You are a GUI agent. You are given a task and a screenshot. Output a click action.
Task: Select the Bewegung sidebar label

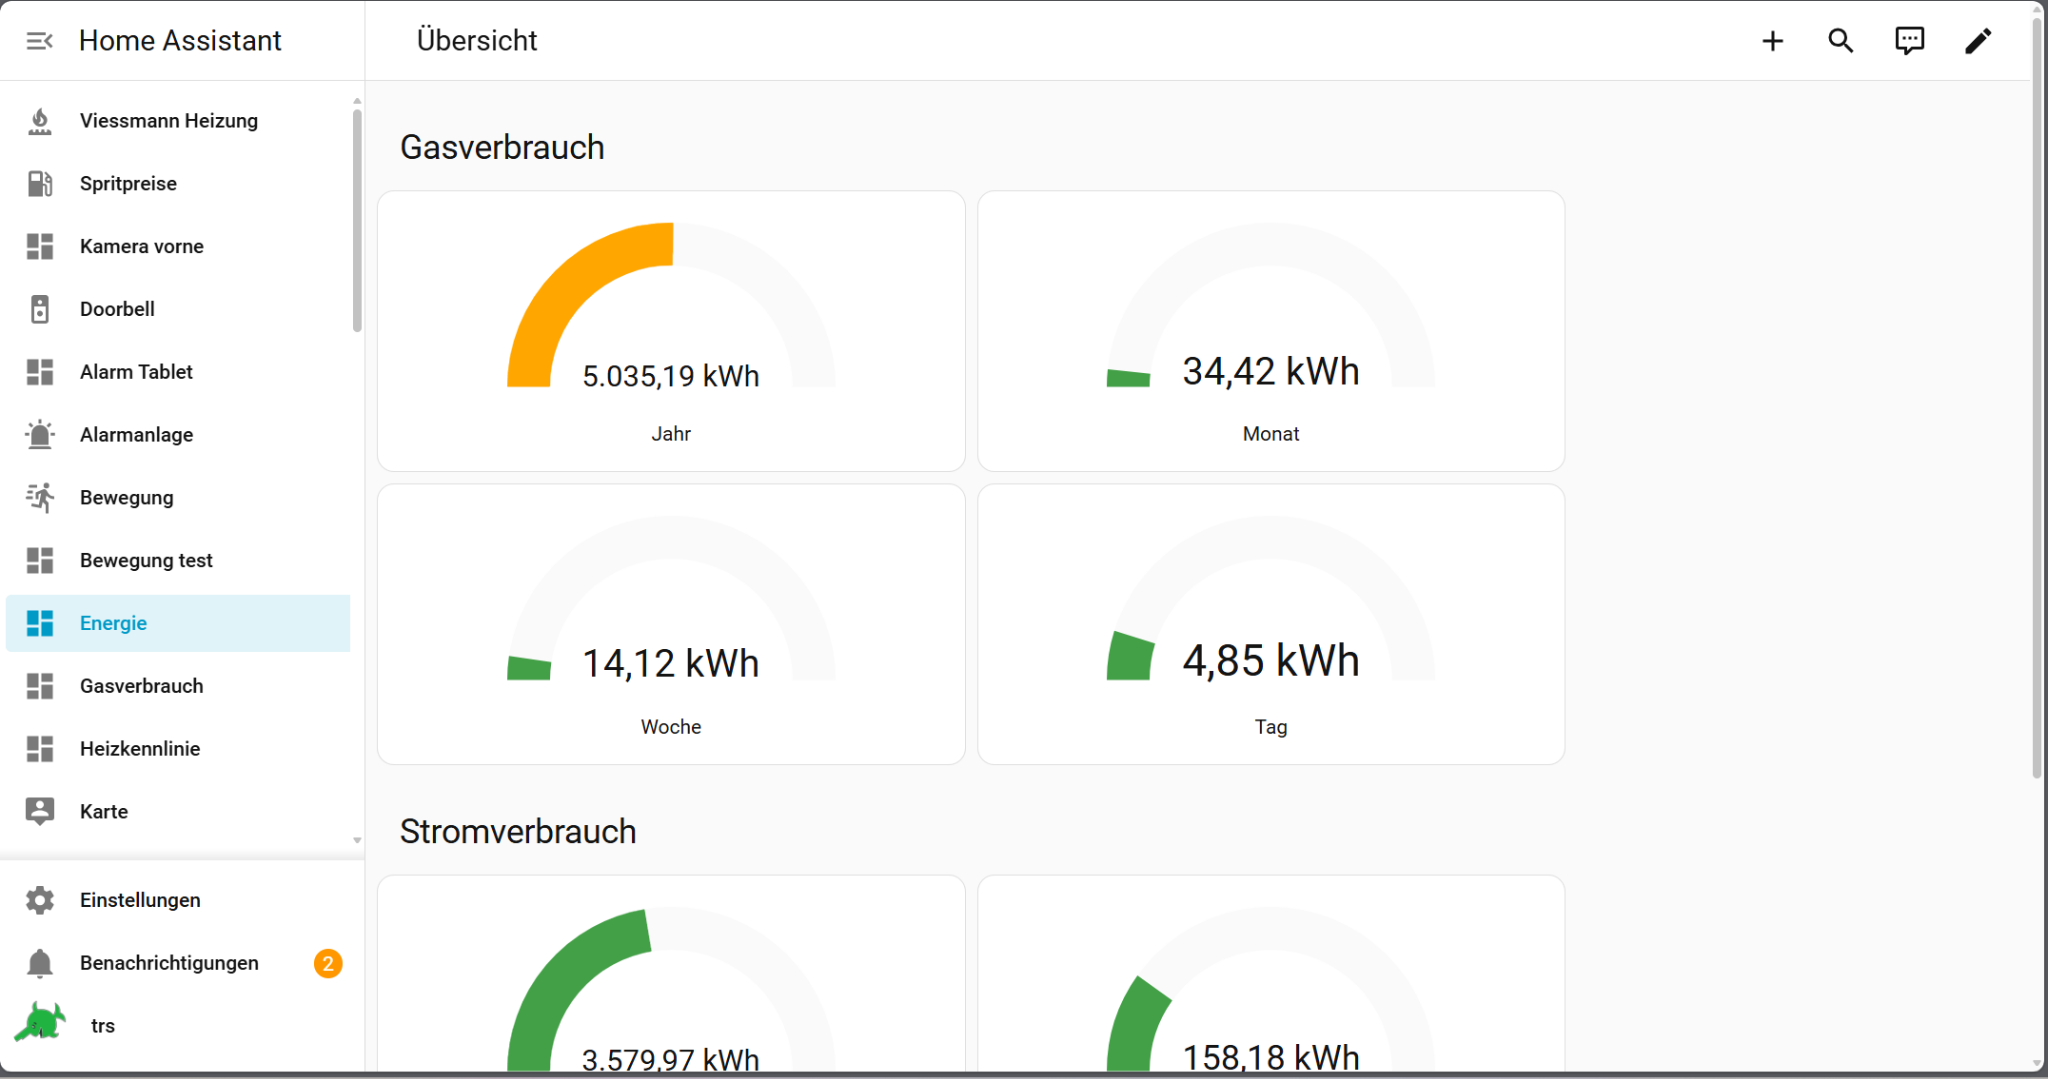126,498
